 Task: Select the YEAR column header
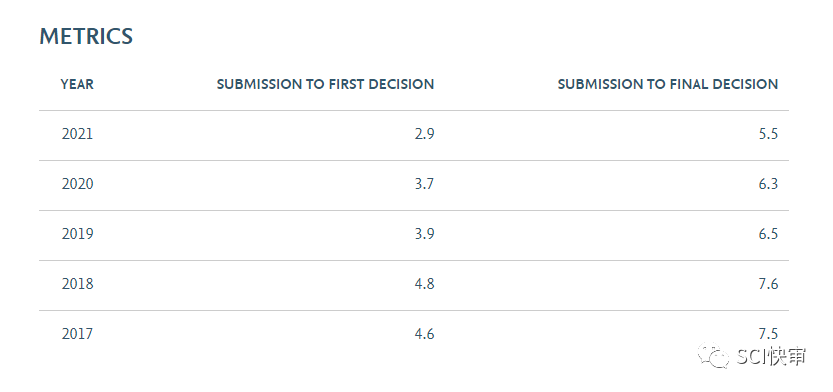pyautogui.click(x=77, y=84)
